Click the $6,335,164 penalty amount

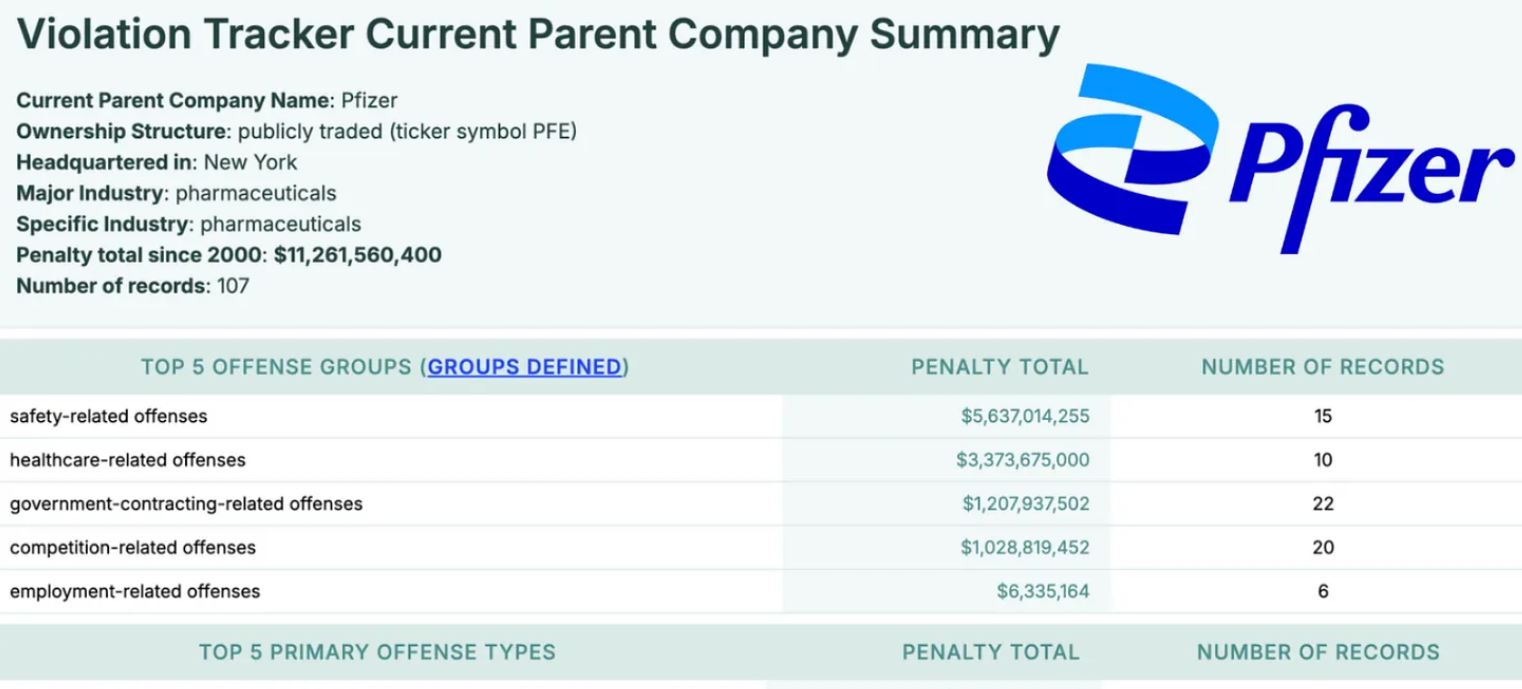1043,592
